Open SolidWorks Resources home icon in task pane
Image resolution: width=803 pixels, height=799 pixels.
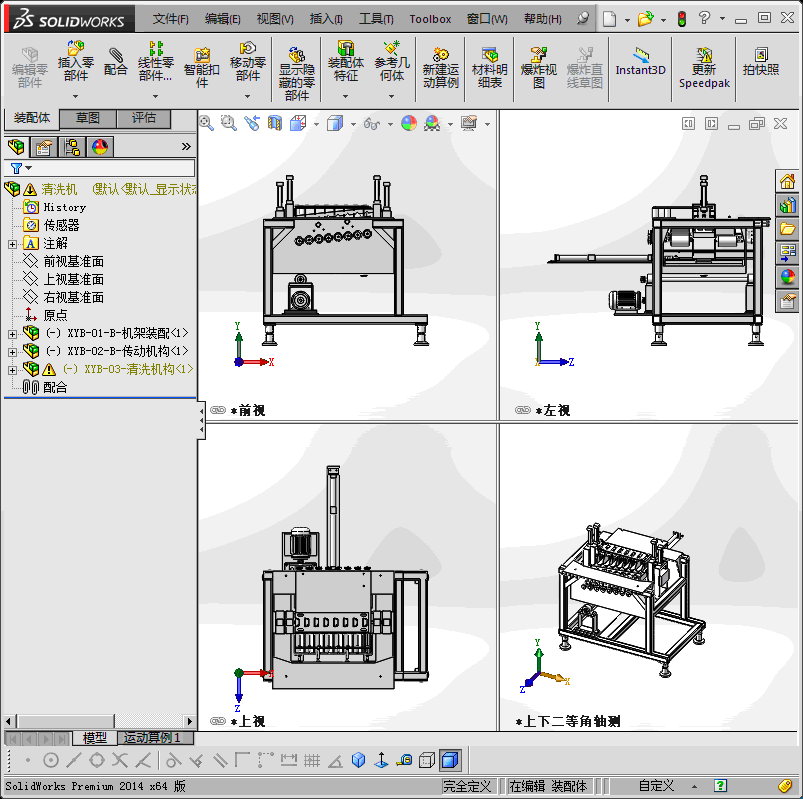click(x=787, y=181)
